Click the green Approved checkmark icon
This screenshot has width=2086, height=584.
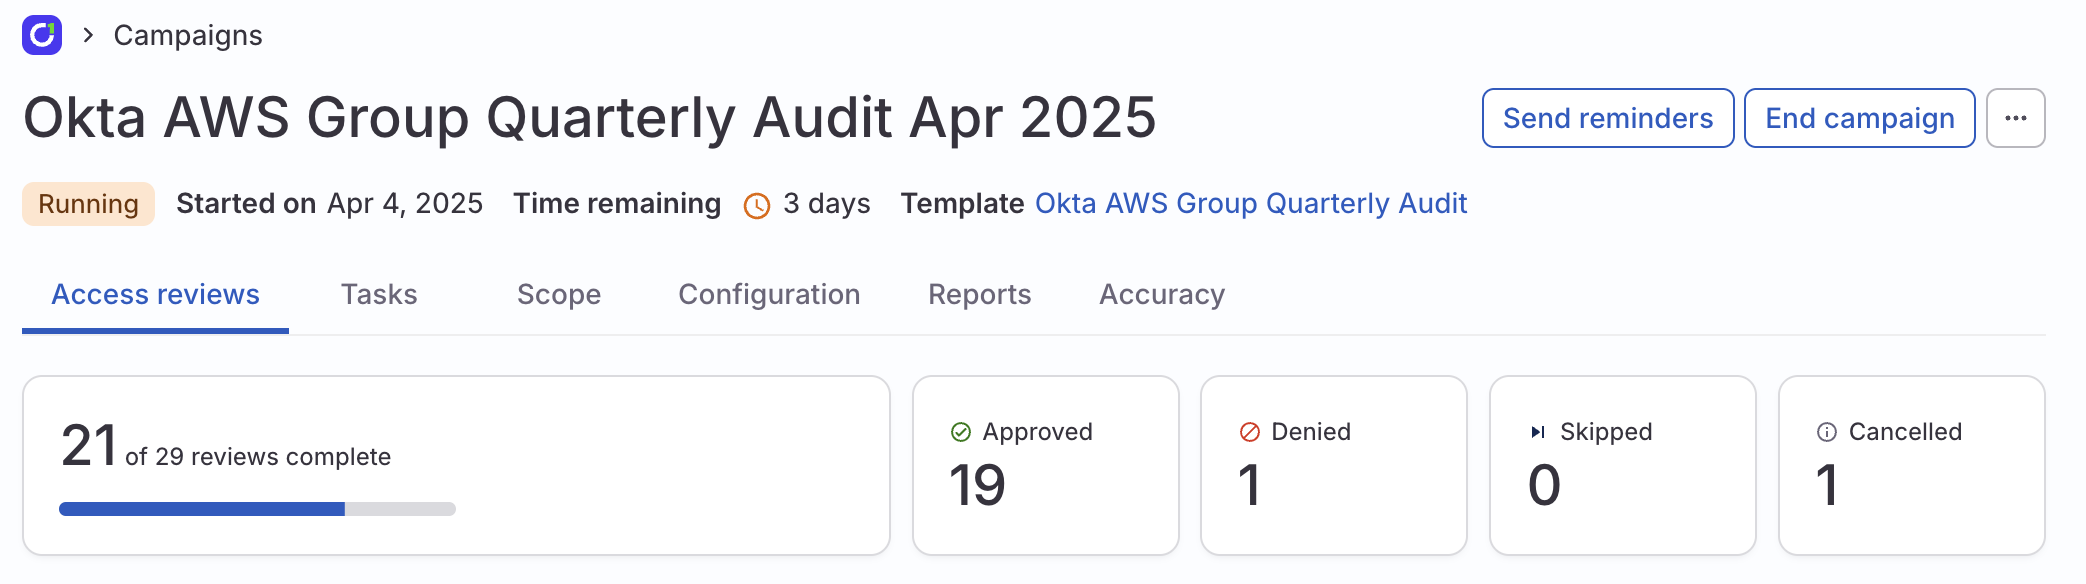(961, 432)
